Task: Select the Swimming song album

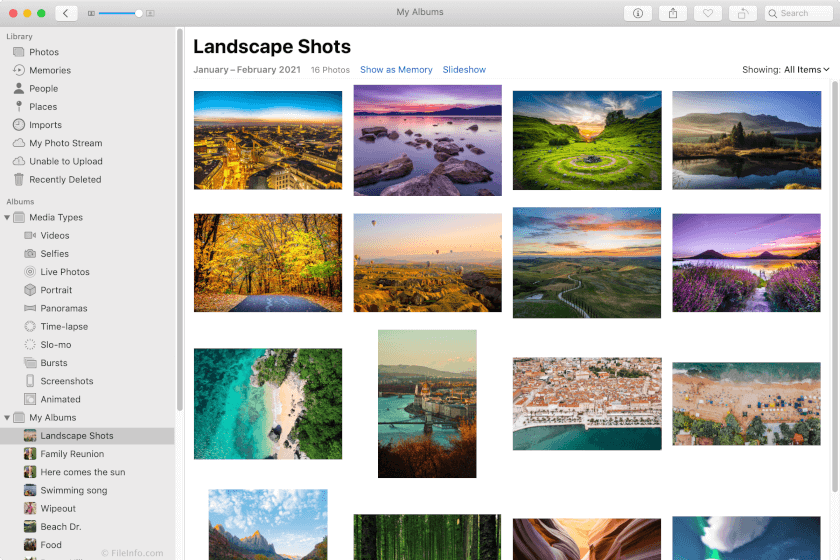Action: point(87,490)
